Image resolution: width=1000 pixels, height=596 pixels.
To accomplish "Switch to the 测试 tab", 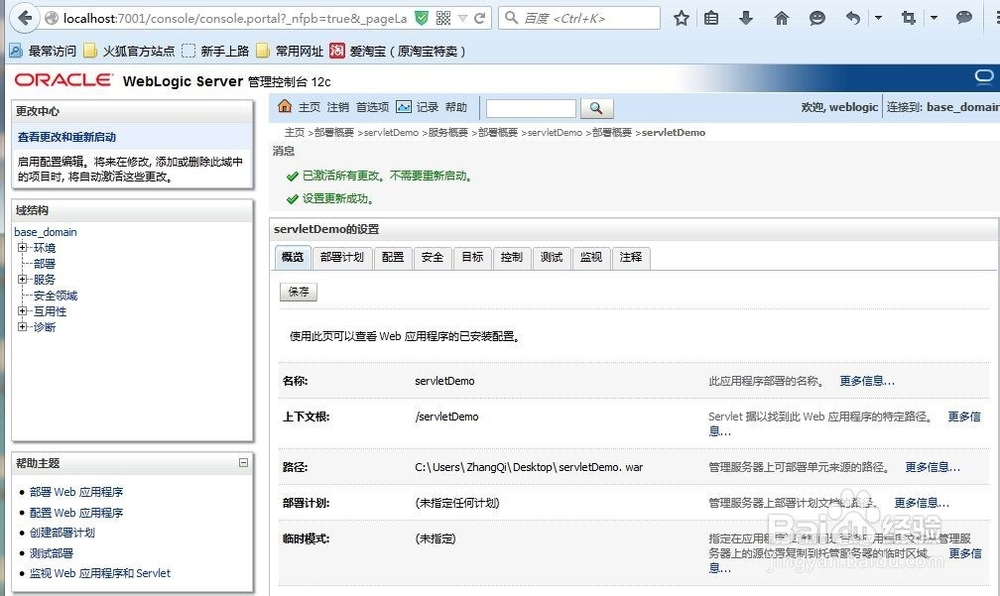I will (x=552, y=257).
